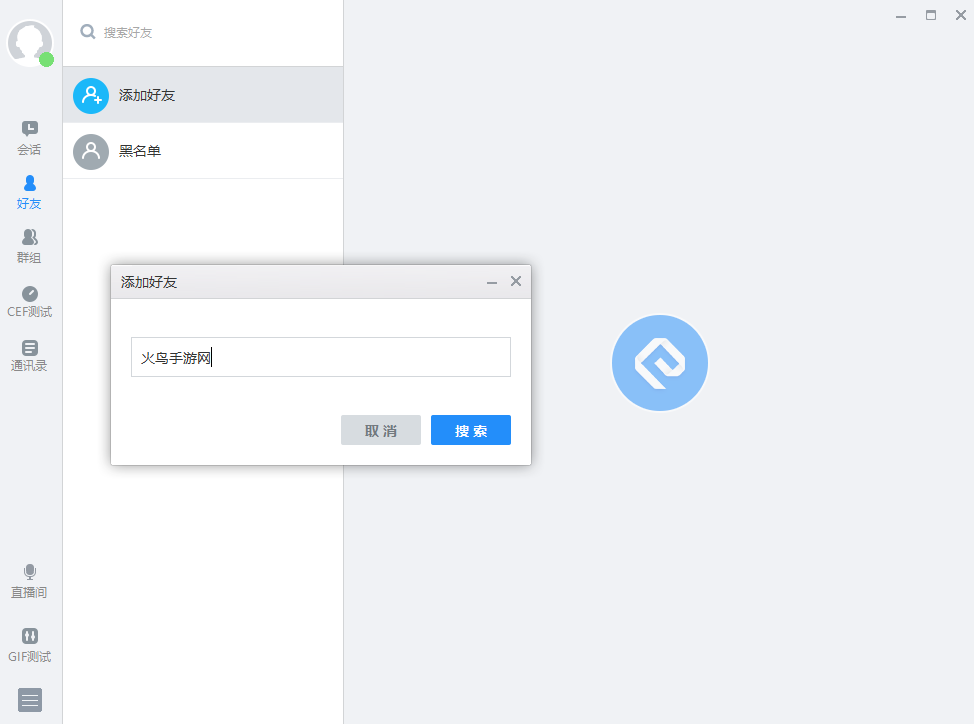Screen dimensions: 974x724
Task: Click the 搜索 button
Action: tap(471, 430)
